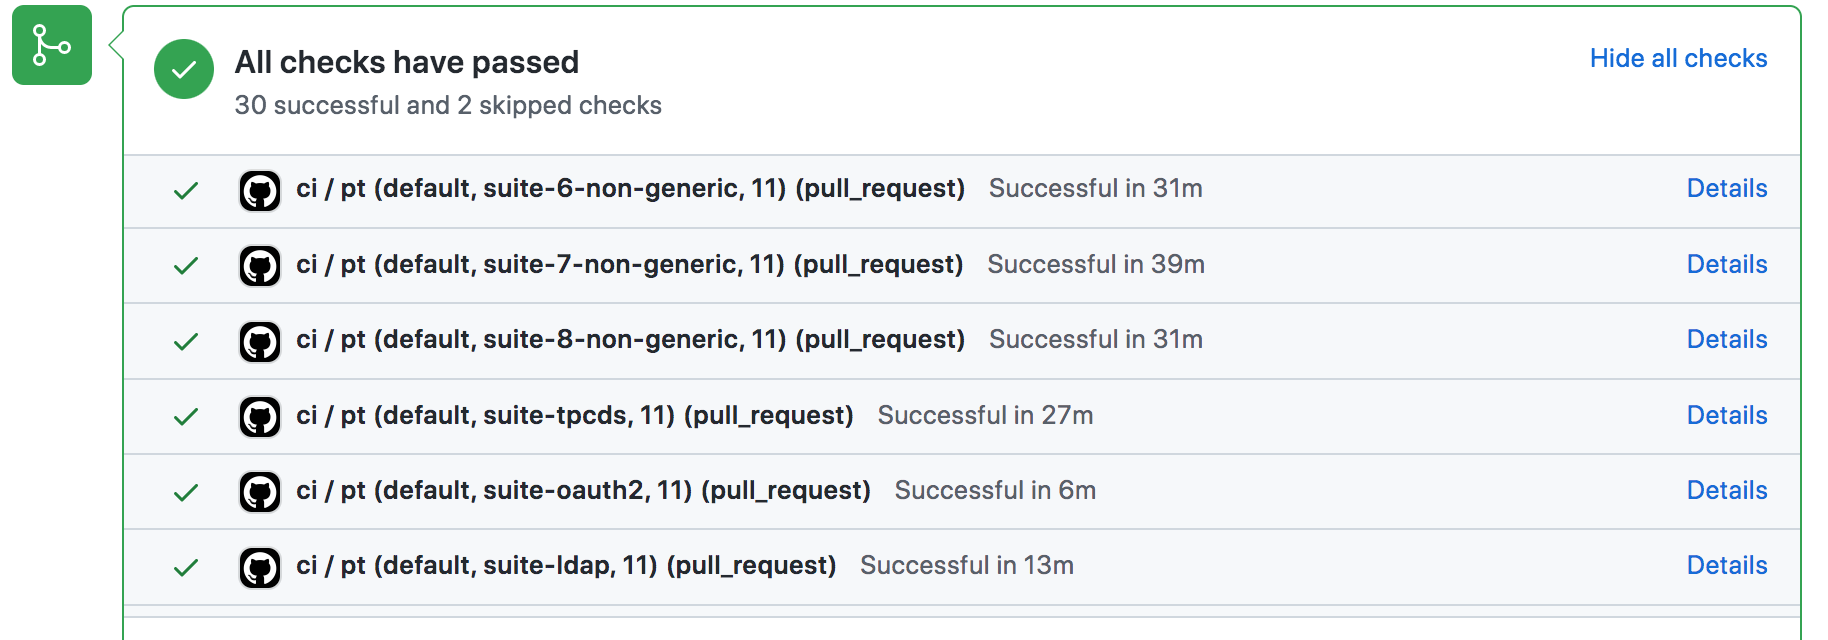The height and width of the screenshot is (640, 1828).
Task: Click success checkmark beside suite-ldap
Action: (x=186, y=567)
